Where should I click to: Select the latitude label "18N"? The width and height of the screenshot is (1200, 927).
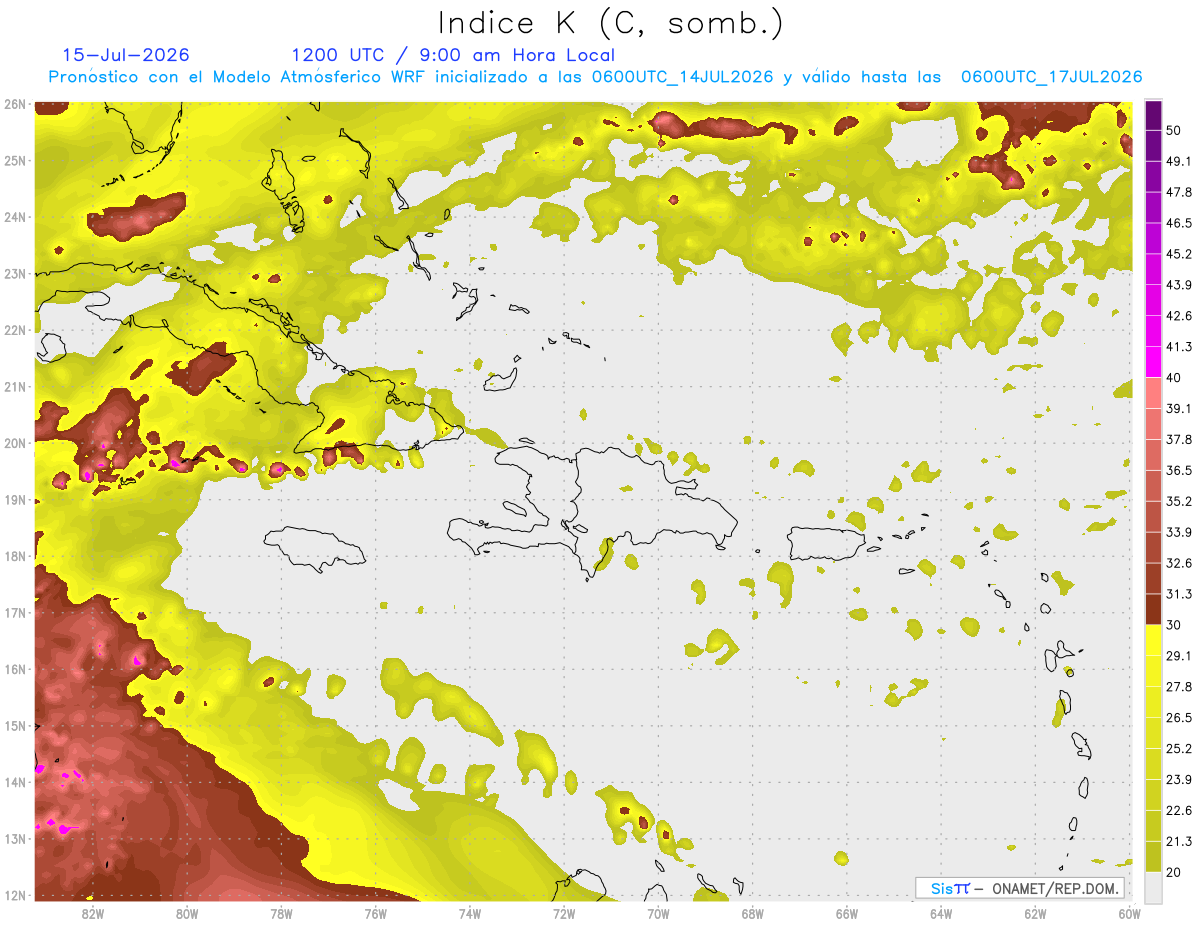pyautogui.click(x=15, y=556)
